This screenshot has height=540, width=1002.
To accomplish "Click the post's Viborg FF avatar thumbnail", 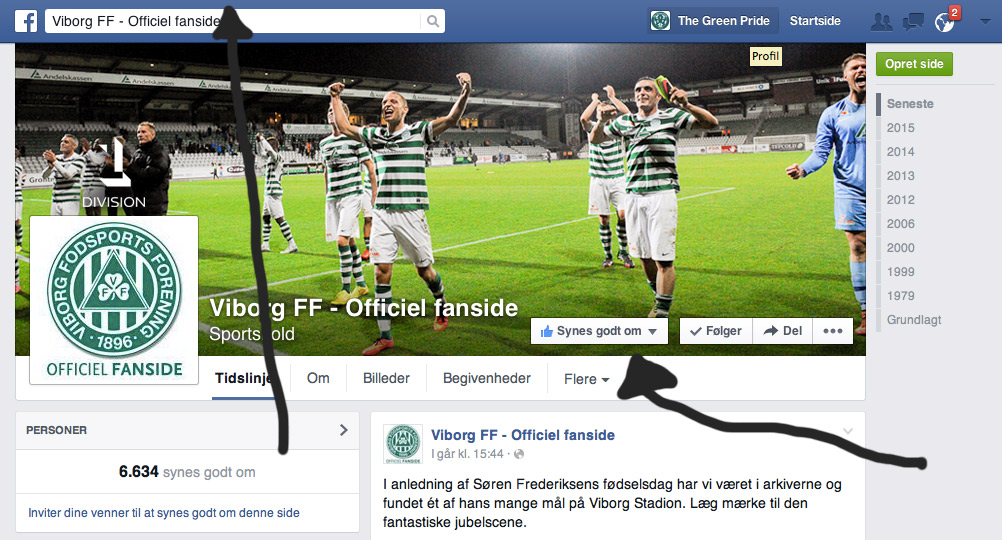I will [403, 444].
